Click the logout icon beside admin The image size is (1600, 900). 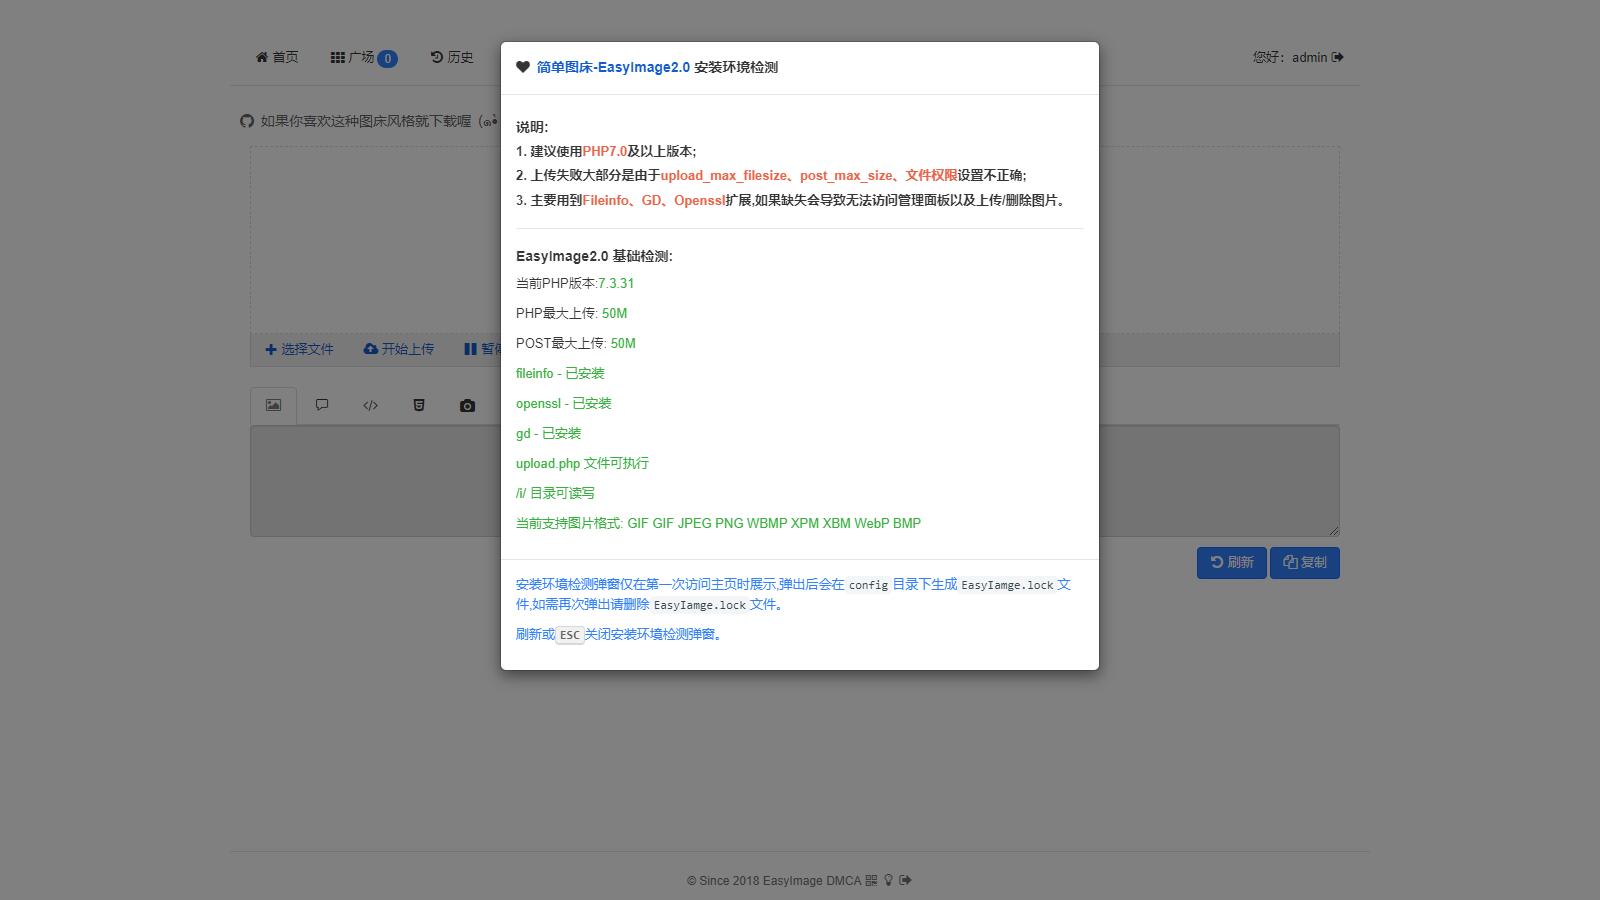[1338, 57]
